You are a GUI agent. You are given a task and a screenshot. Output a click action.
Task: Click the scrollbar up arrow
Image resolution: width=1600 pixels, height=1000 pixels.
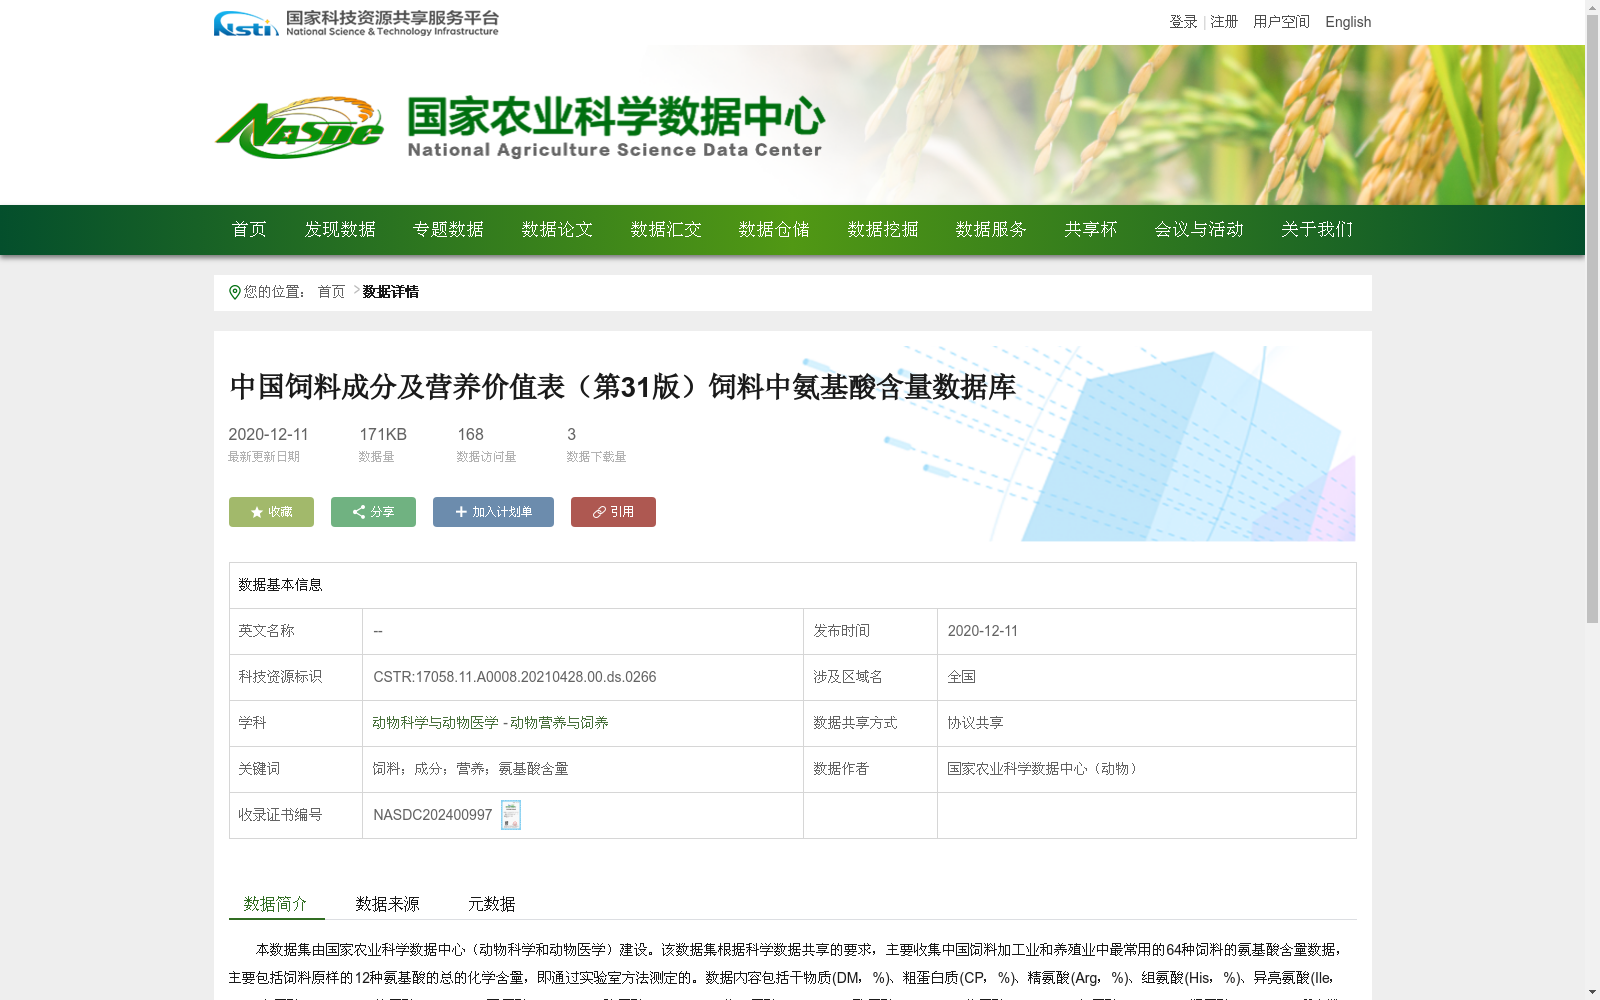point(1592,7)
